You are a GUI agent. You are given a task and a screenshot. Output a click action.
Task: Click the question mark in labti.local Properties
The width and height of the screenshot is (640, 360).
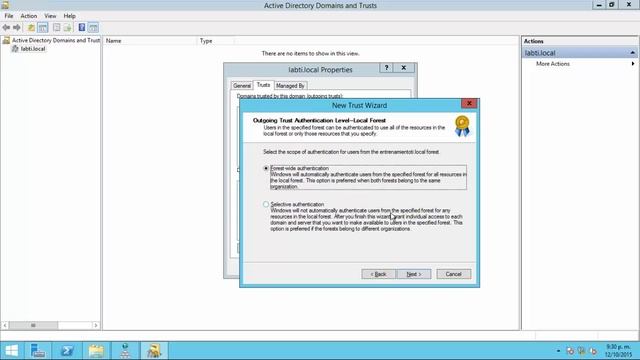pos(386,68)
